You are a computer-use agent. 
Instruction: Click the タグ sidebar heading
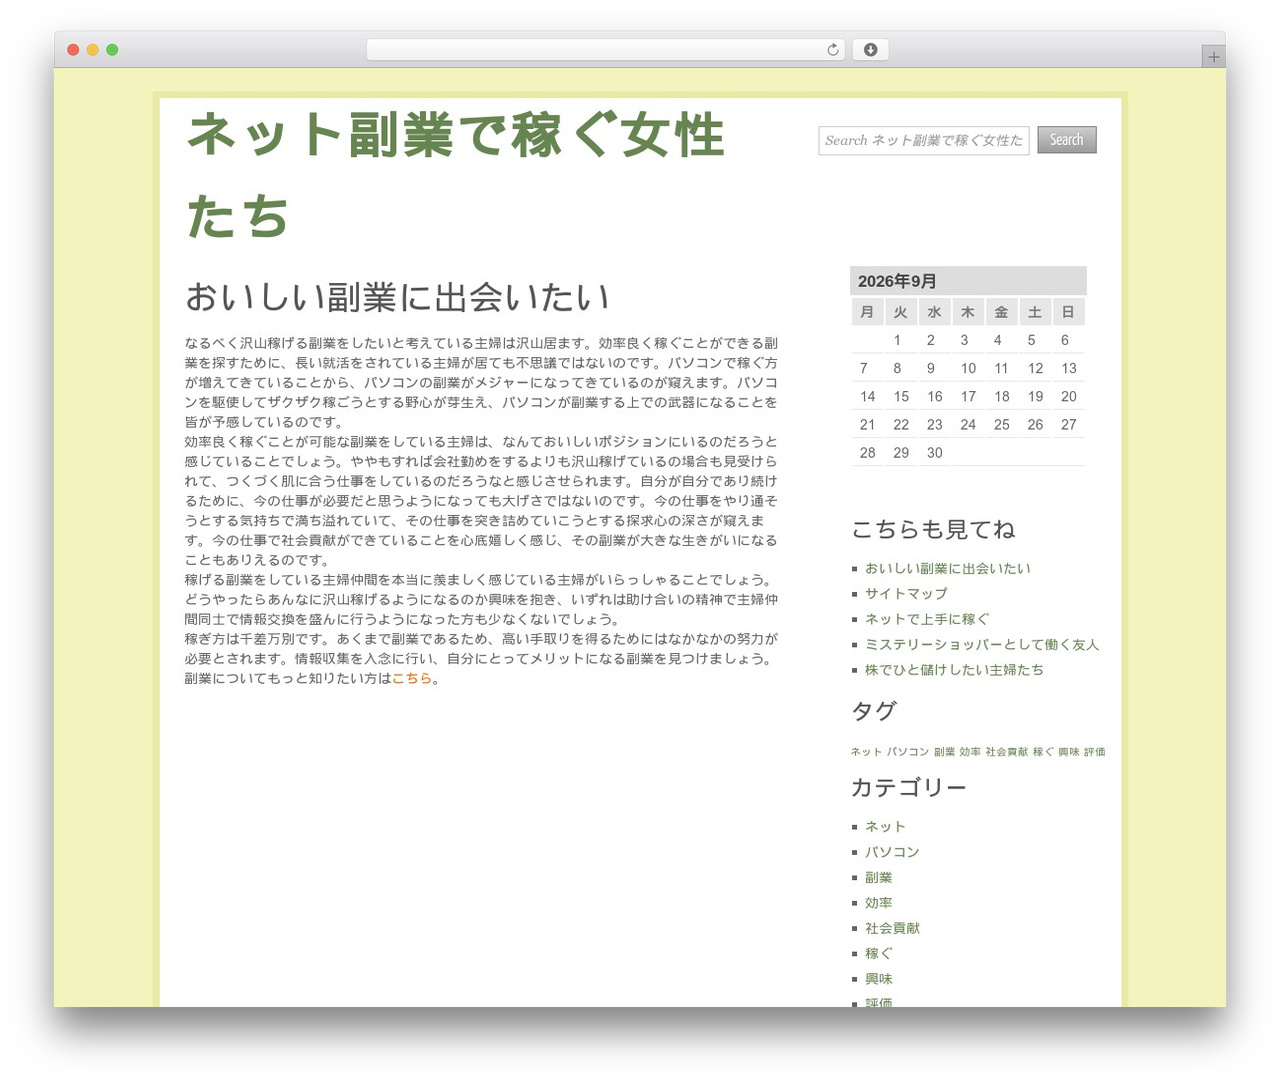point(874,711)
